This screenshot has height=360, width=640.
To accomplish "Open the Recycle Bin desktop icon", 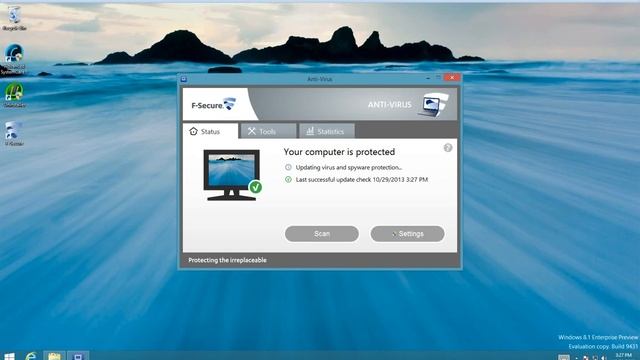I will [x=14, y=17].
